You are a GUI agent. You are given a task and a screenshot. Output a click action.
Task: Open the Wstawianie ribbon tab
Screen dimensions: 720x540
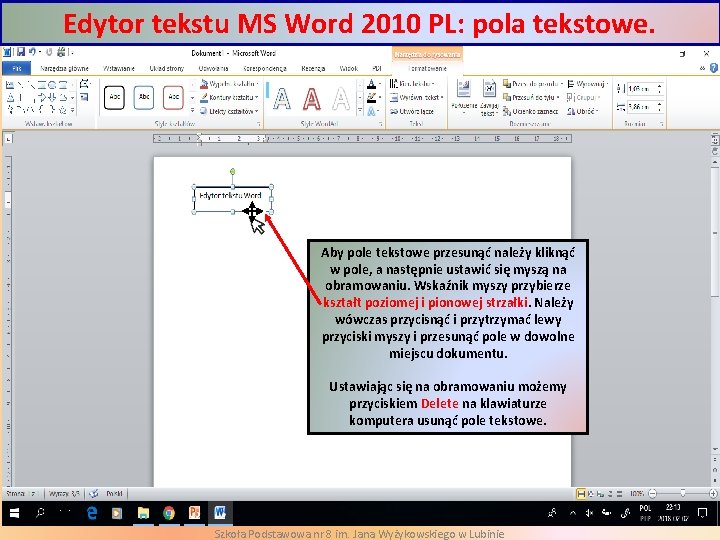pos(119,68)
